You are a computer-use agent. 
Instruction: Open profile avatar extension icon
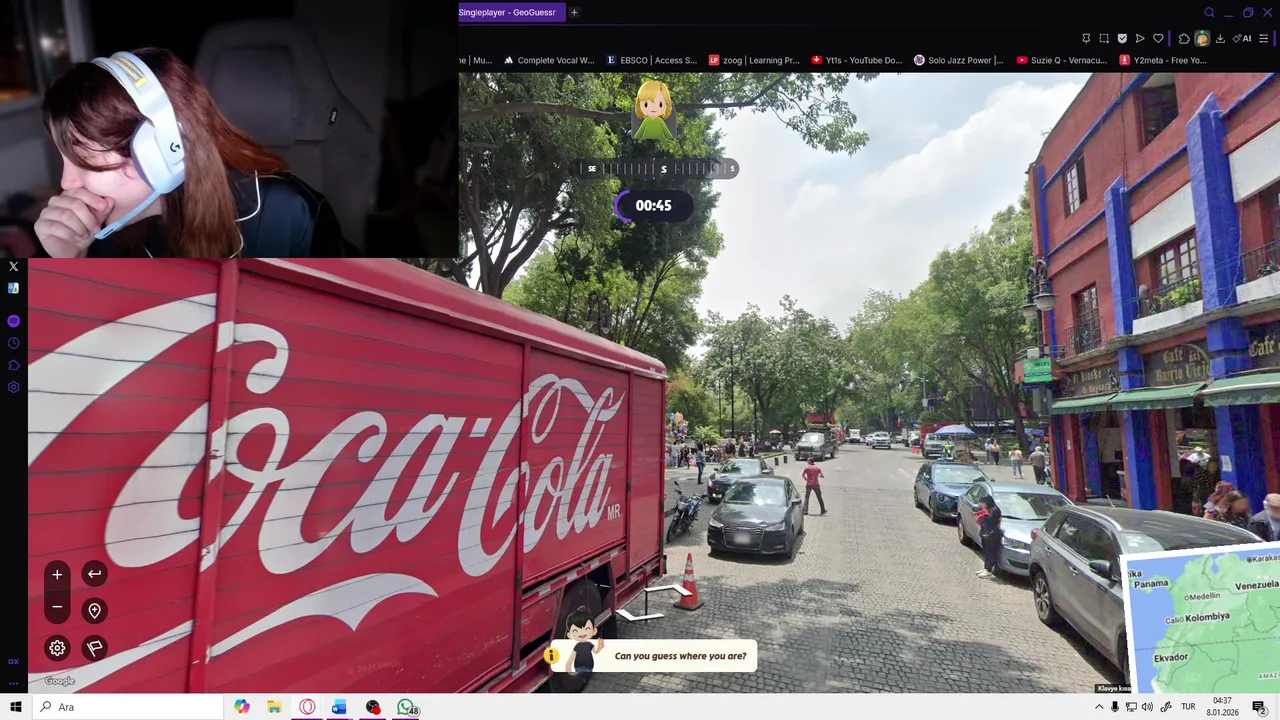point(1202,38)
